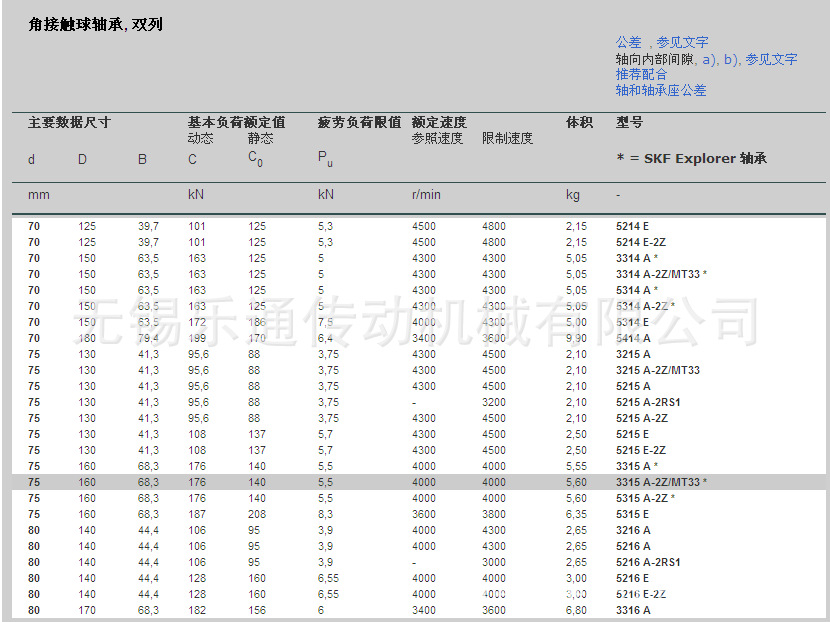Viewport: 830px width, 622px height.
Task: Click the 角接触球轴承, 双列 page title
Action: [95, 24]
